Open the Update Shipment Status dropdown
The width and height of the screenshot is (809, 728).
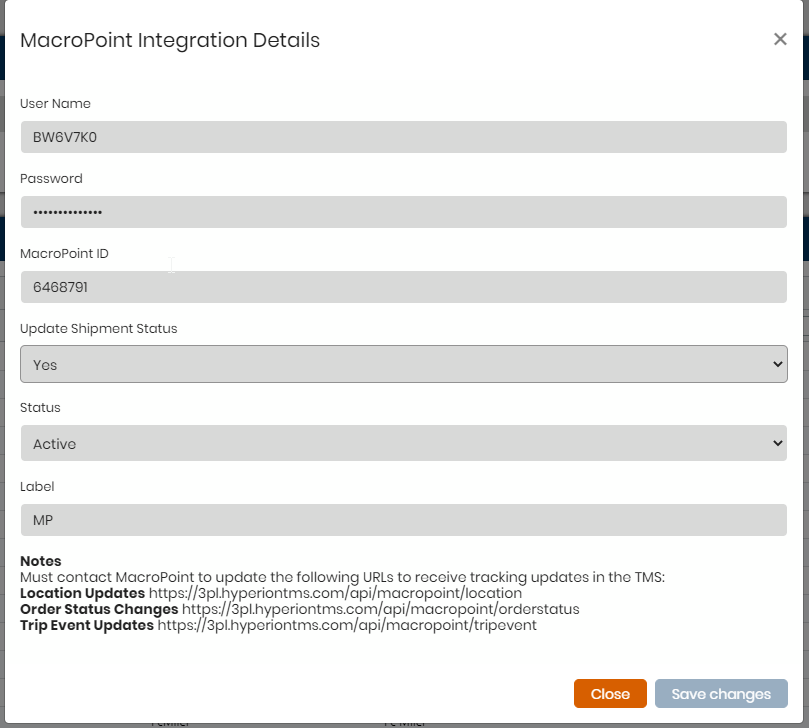click(403, 364)
